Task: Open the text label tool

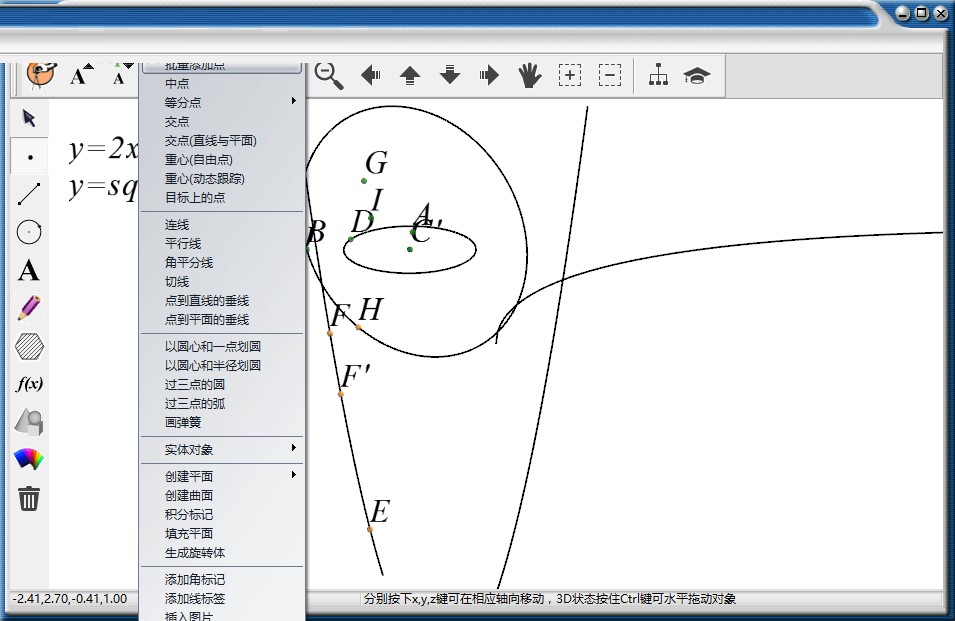Action: click(29, 269)
